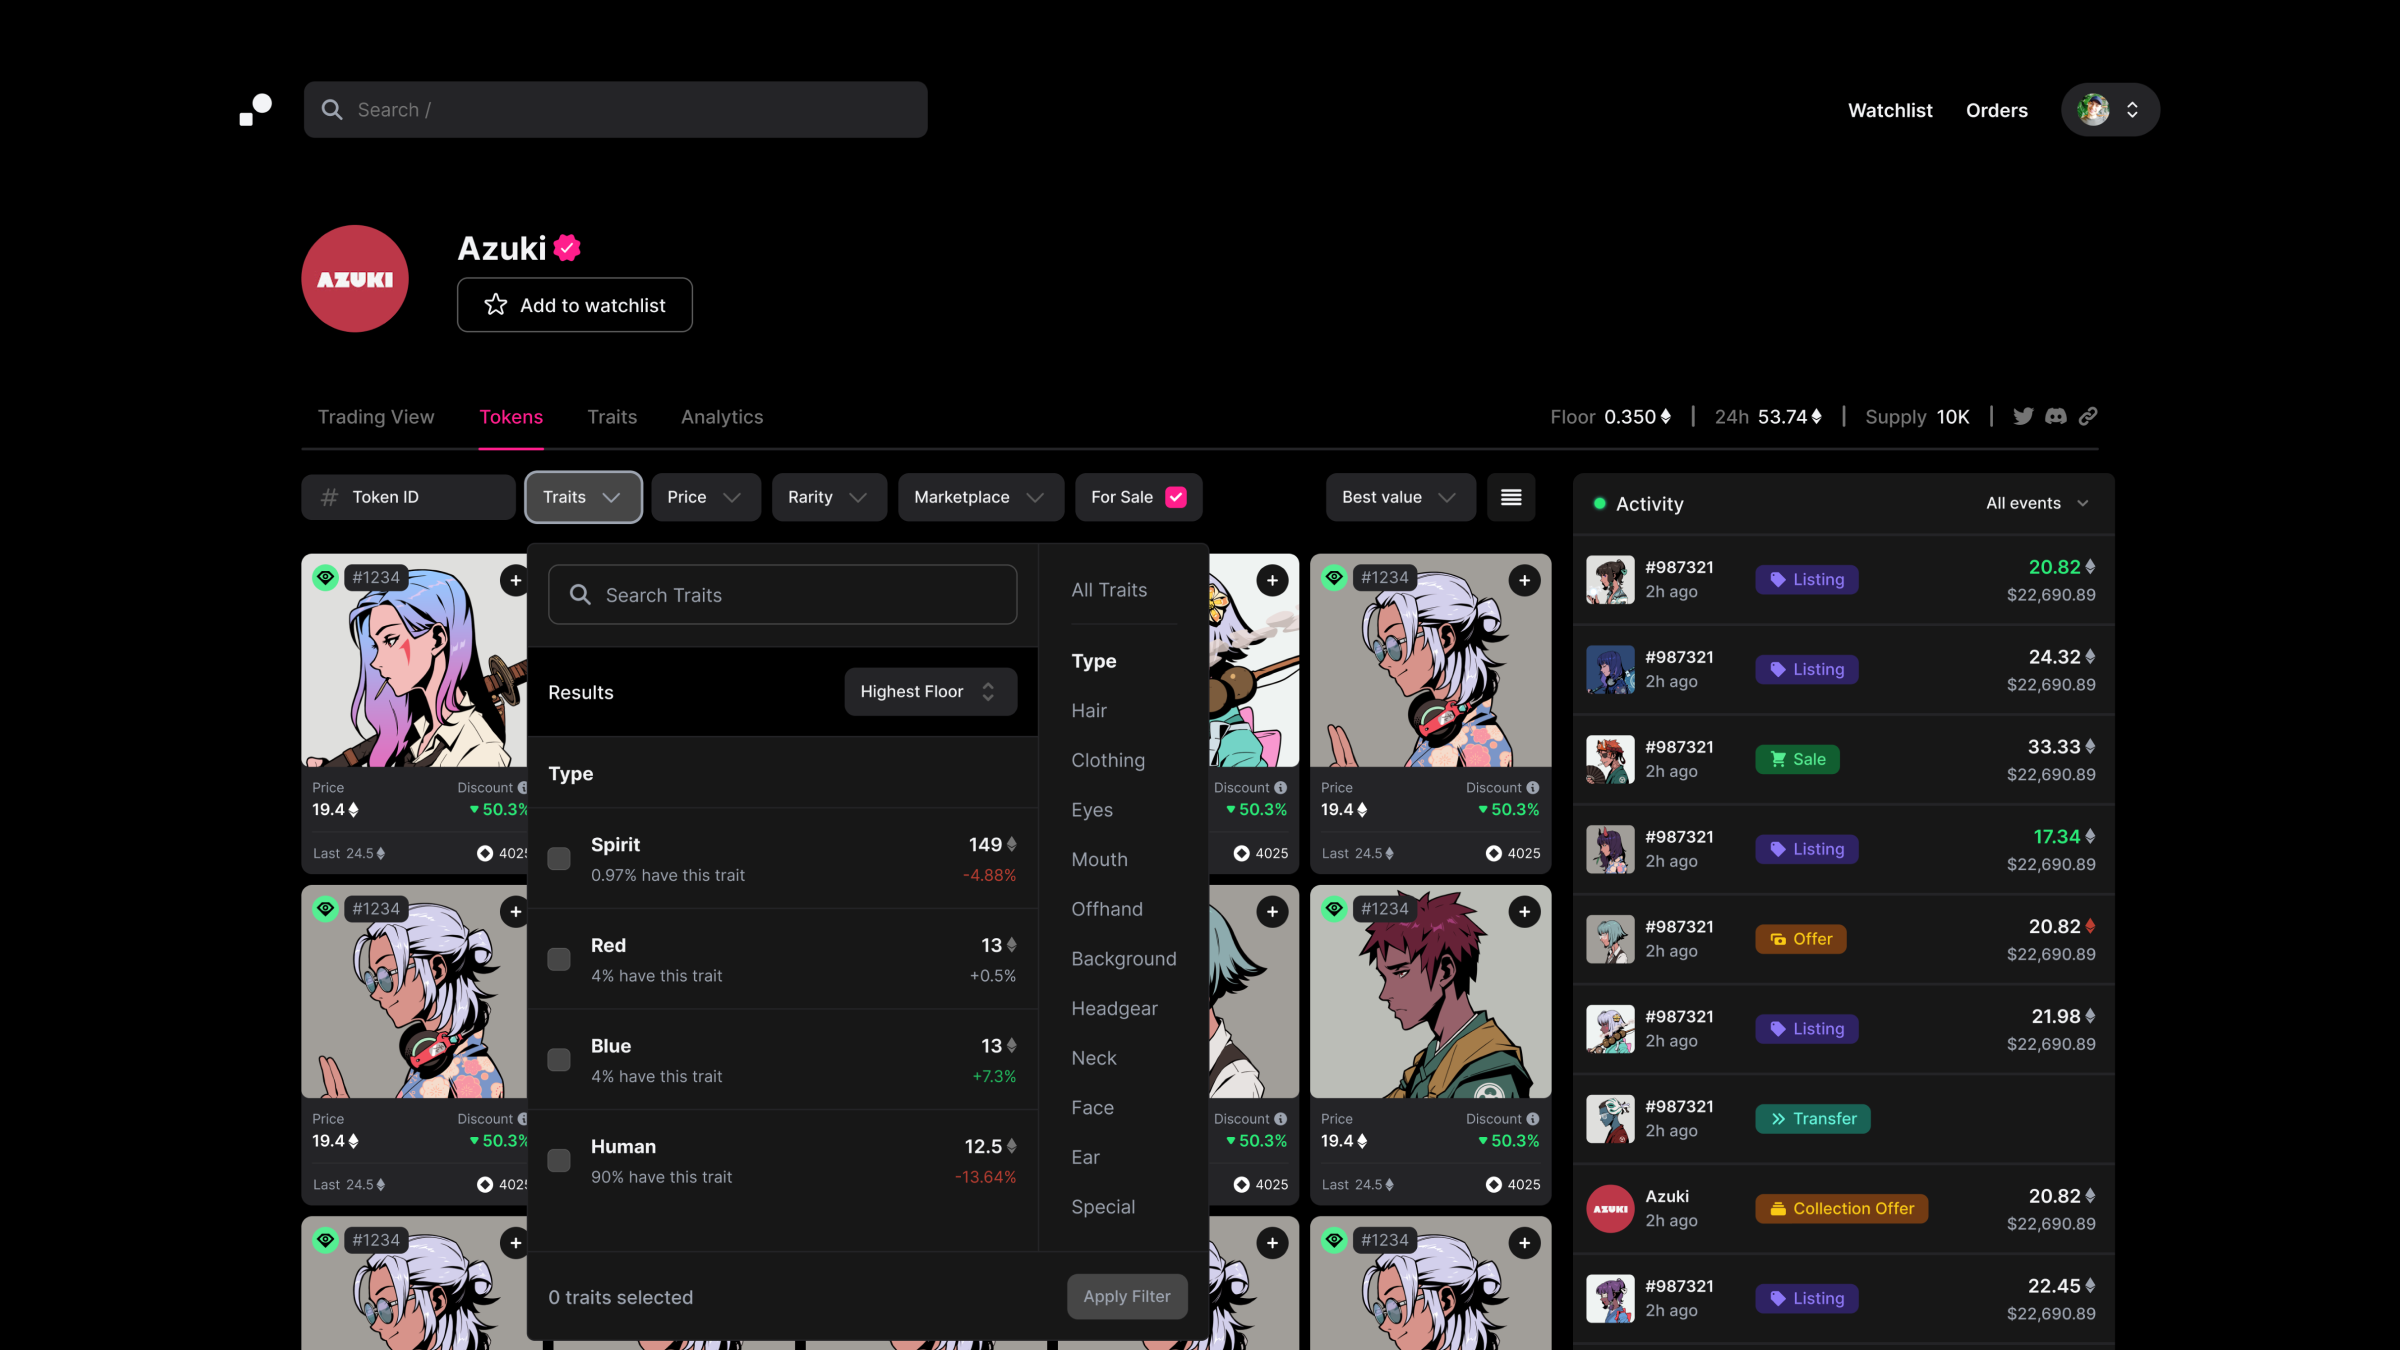
Task: Click the plus button on the rightmost top card
Action: [x=1524, y=580]
